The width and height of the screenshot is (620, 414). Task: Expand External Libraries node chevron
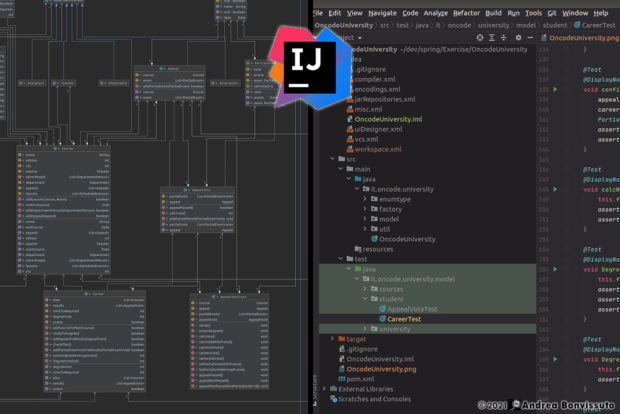tap(324, 389)
